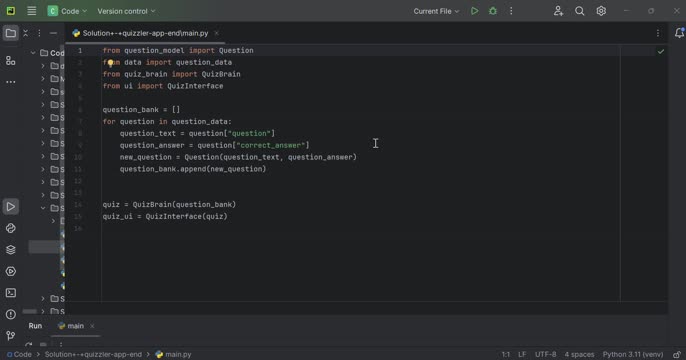Image resolution: width=686 pixels, height=360 pixels.
Task: Start debugging with the bug icon
Action: tap(493, 11)
